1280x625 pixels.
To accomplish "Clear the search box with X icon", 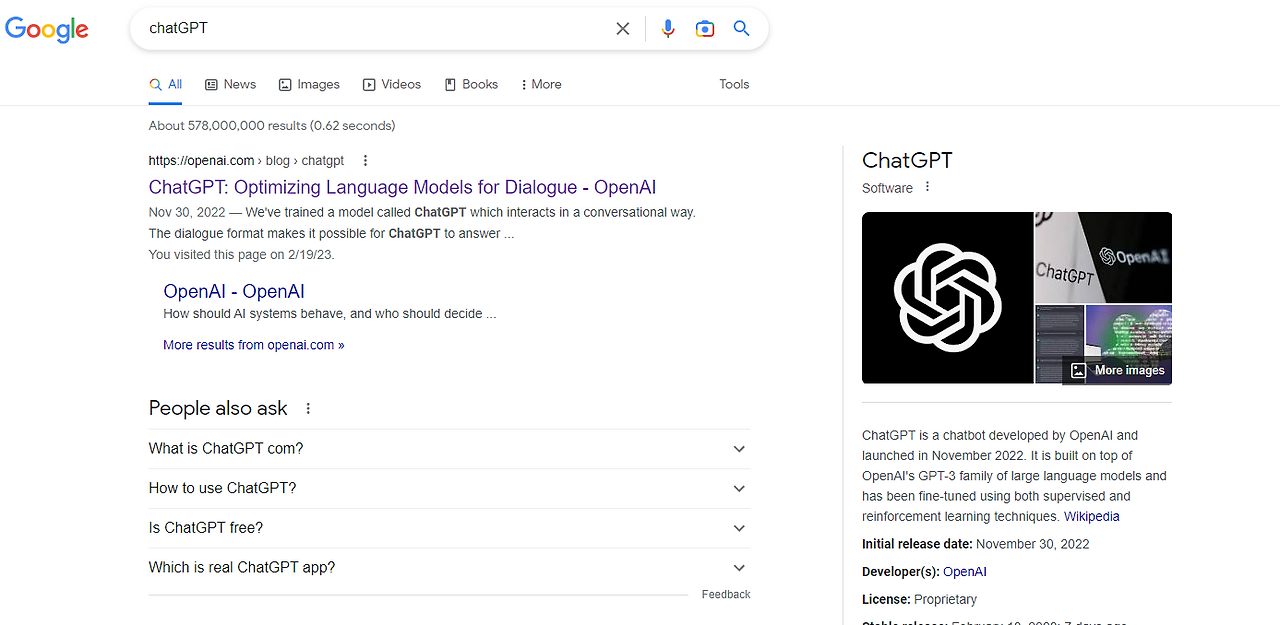I will tap(623, 29).
